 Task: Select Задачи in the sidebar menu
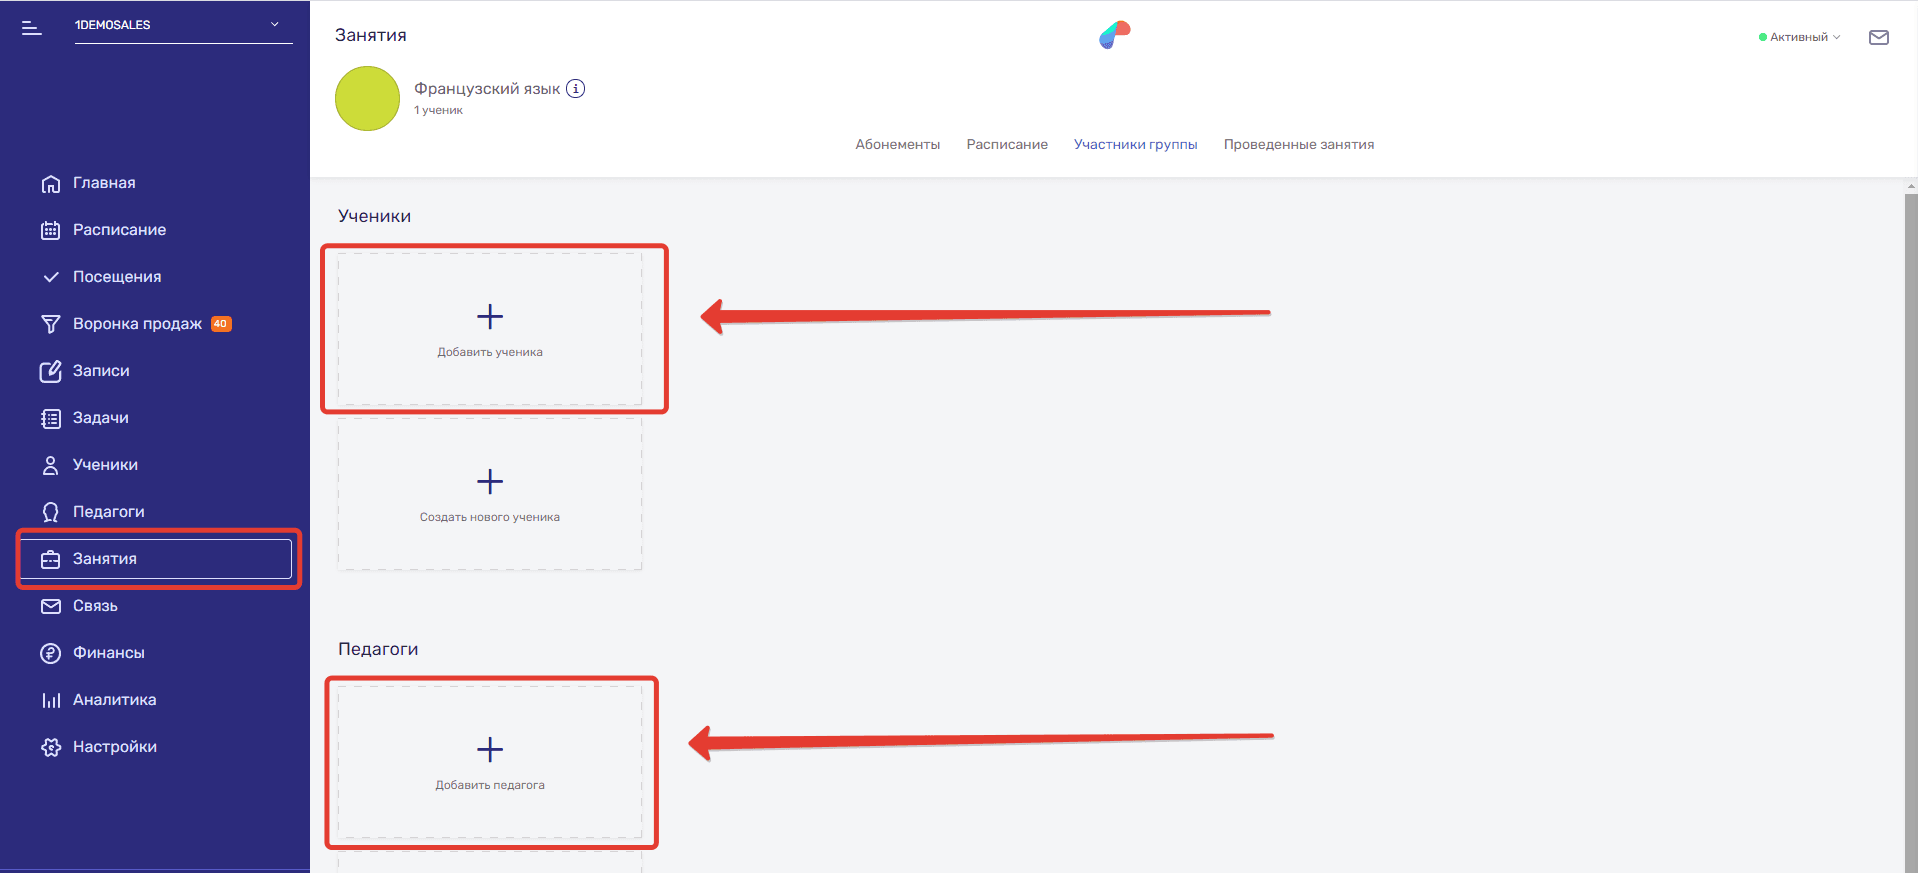click(x=100, y=418)
